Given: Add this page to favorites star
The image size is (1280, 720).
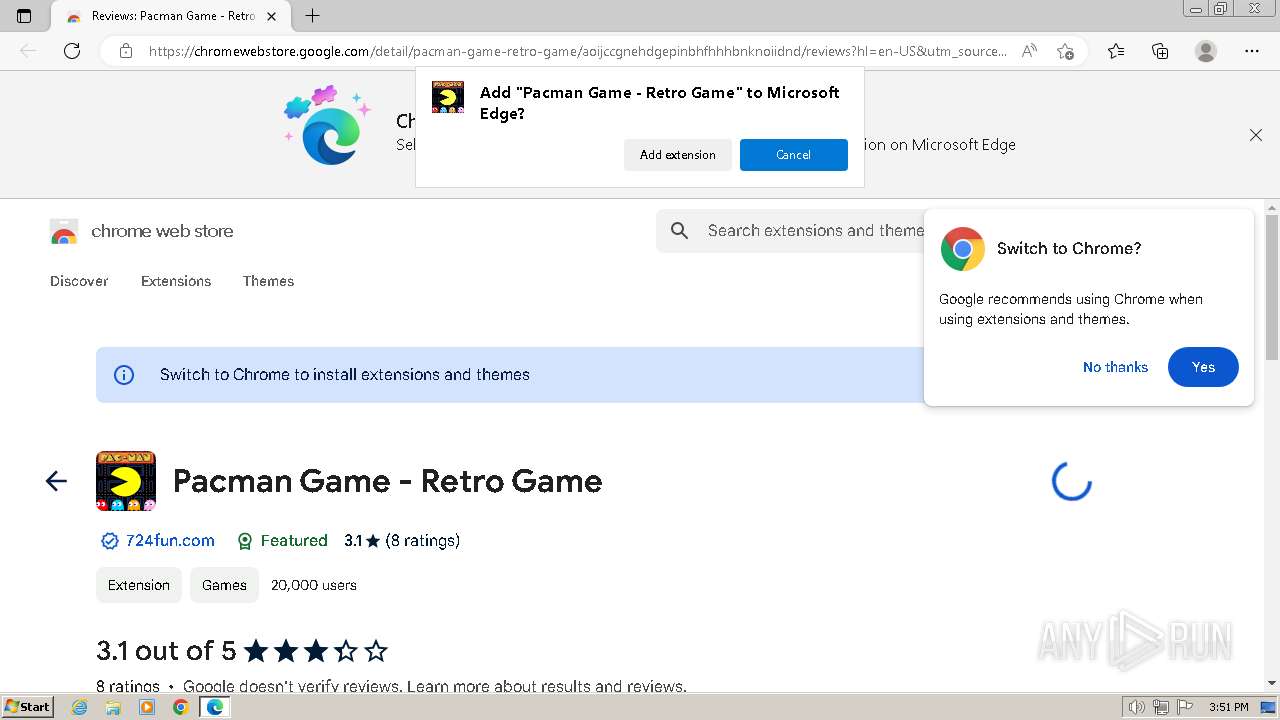Looking at the screenshot, I should tap(1065, 51).
